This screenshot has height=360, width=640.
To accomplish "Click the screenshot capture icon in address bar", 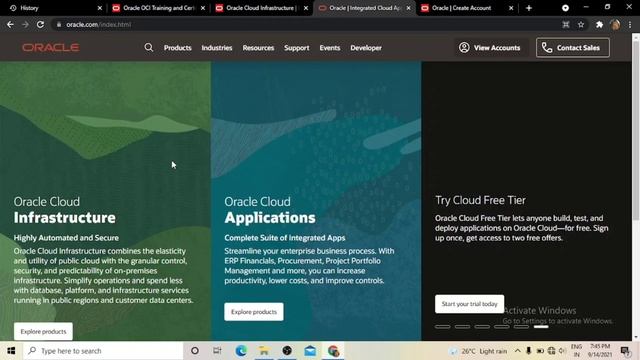I will click(x=566, y=24).
